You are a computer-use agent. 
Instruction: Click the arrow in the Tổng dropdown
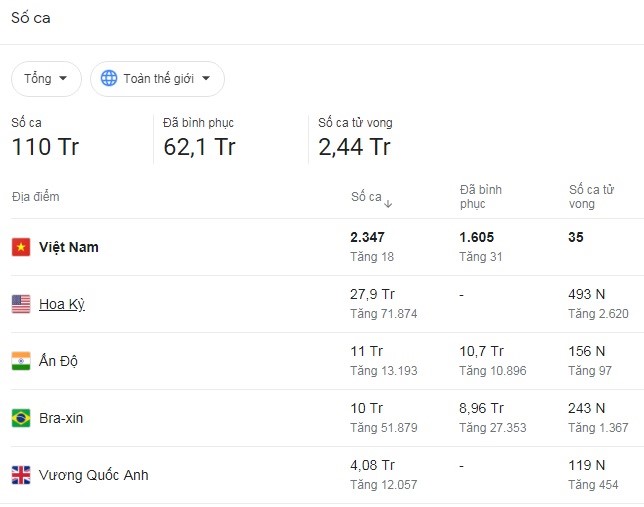[63, 78]
